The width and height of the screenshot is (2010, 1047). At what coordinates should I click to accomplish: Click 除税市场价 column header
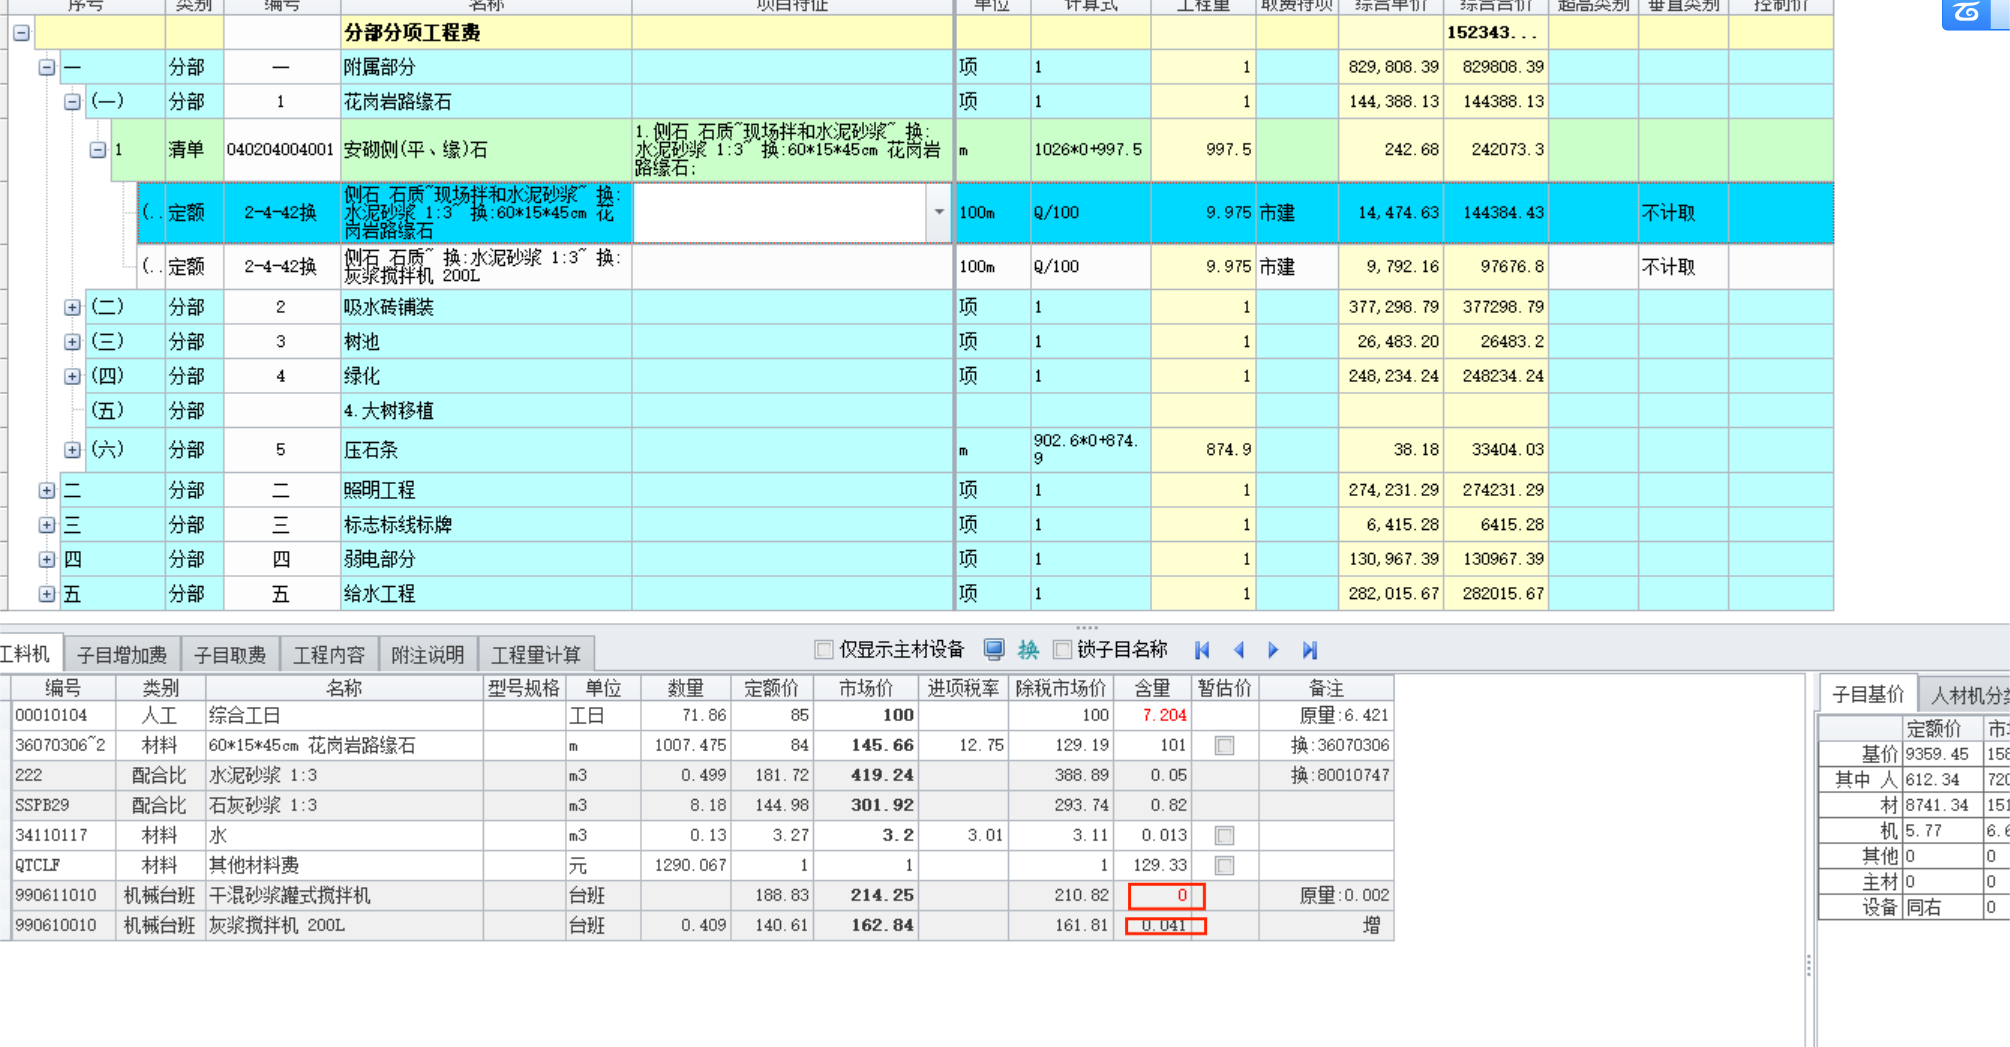[1060, 688]
